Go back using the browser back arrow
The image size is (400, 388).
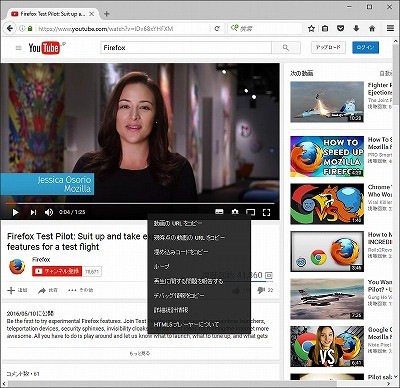coord(10,29)
